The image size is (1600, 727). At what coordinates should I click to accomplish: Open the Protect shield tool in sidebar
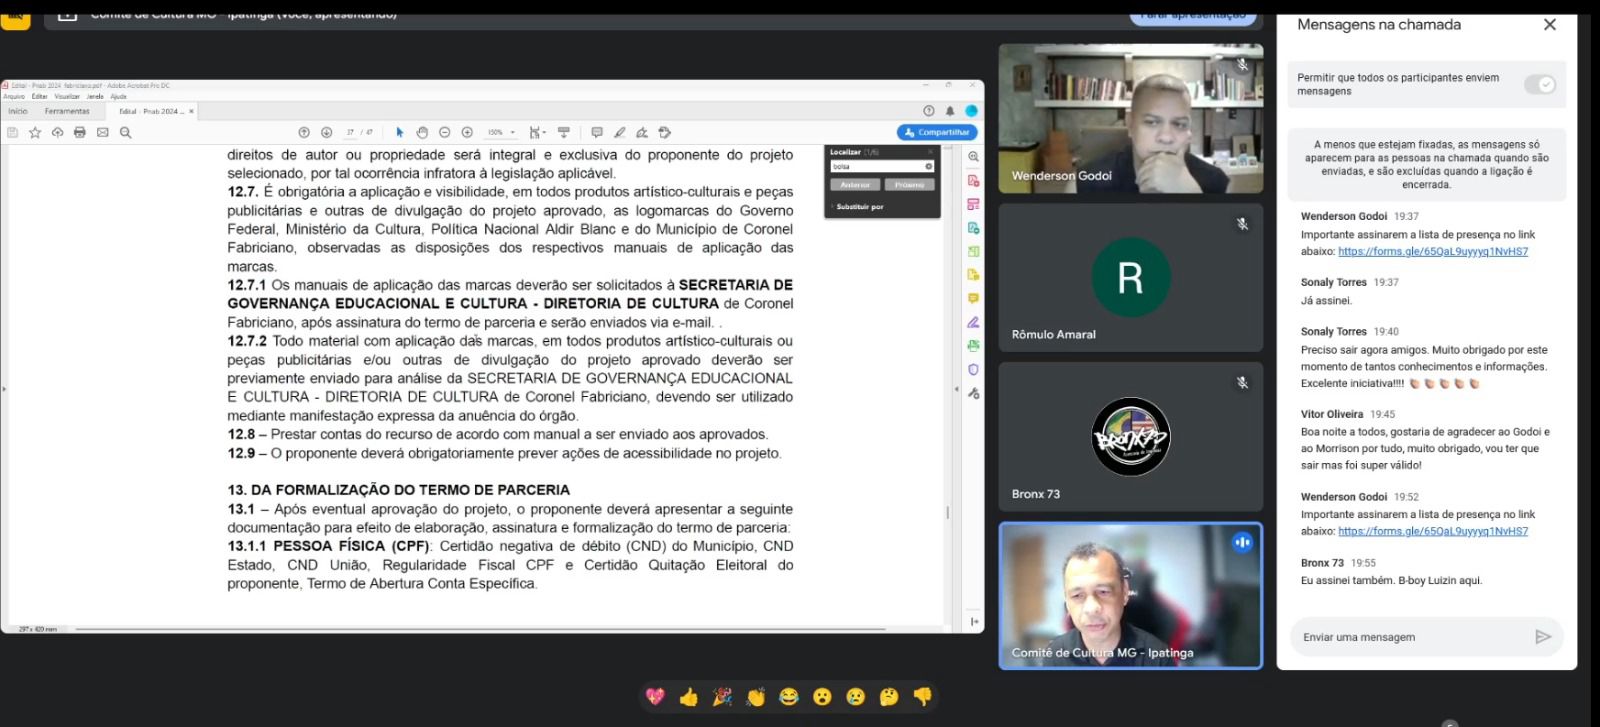coord(973,369)
